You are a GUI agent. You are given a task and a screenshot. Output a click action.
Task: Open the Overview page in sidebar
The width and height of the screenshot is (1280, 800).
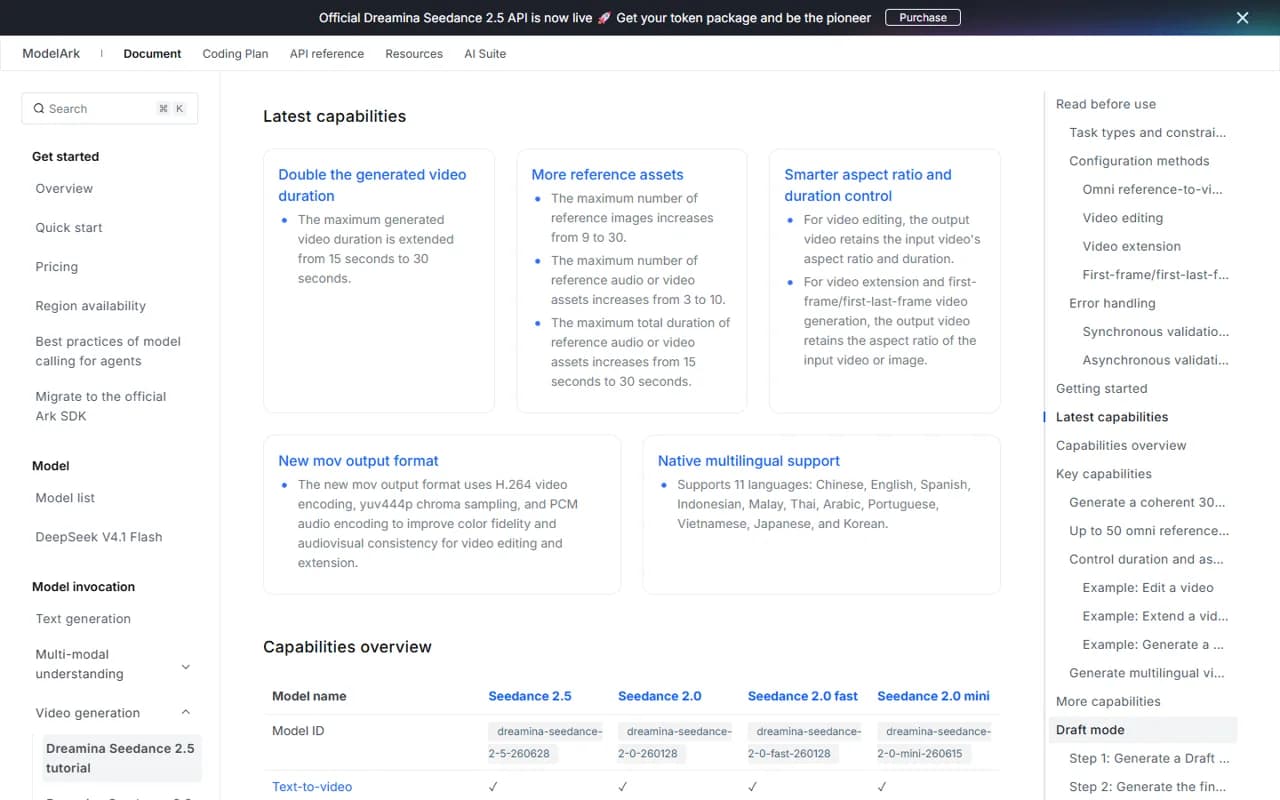click(64, 188)
